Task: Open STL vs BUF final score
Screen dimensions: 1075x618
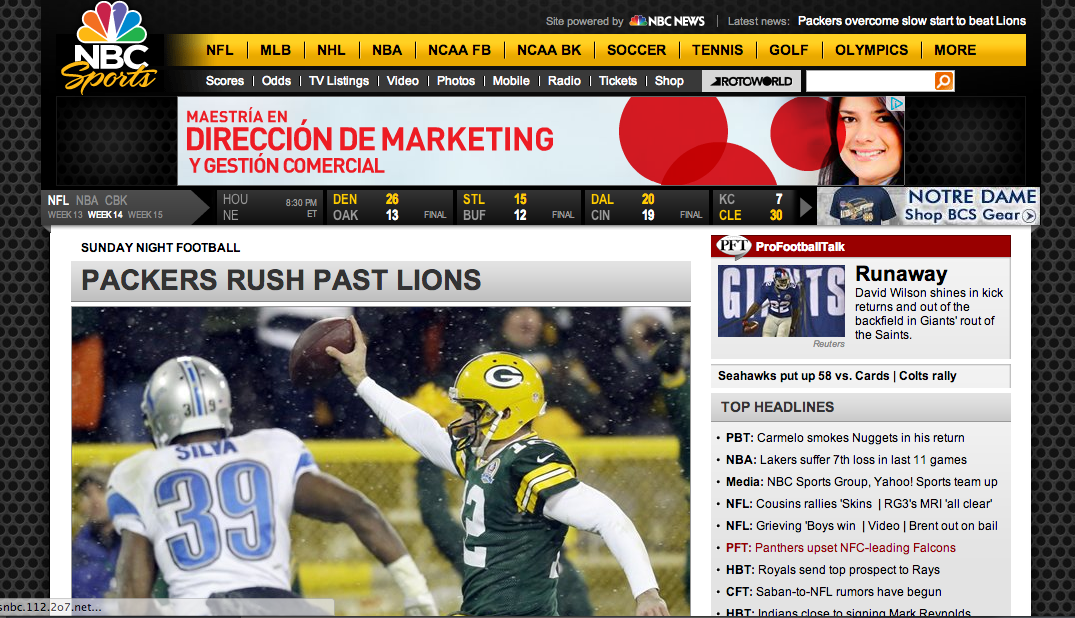Action: pyautogui.click(x=518, y=207)
